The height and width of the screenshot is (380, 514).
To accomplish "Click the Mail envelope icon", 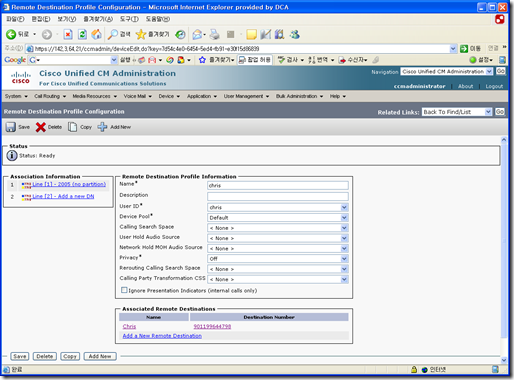I will (x=197, y=34).
